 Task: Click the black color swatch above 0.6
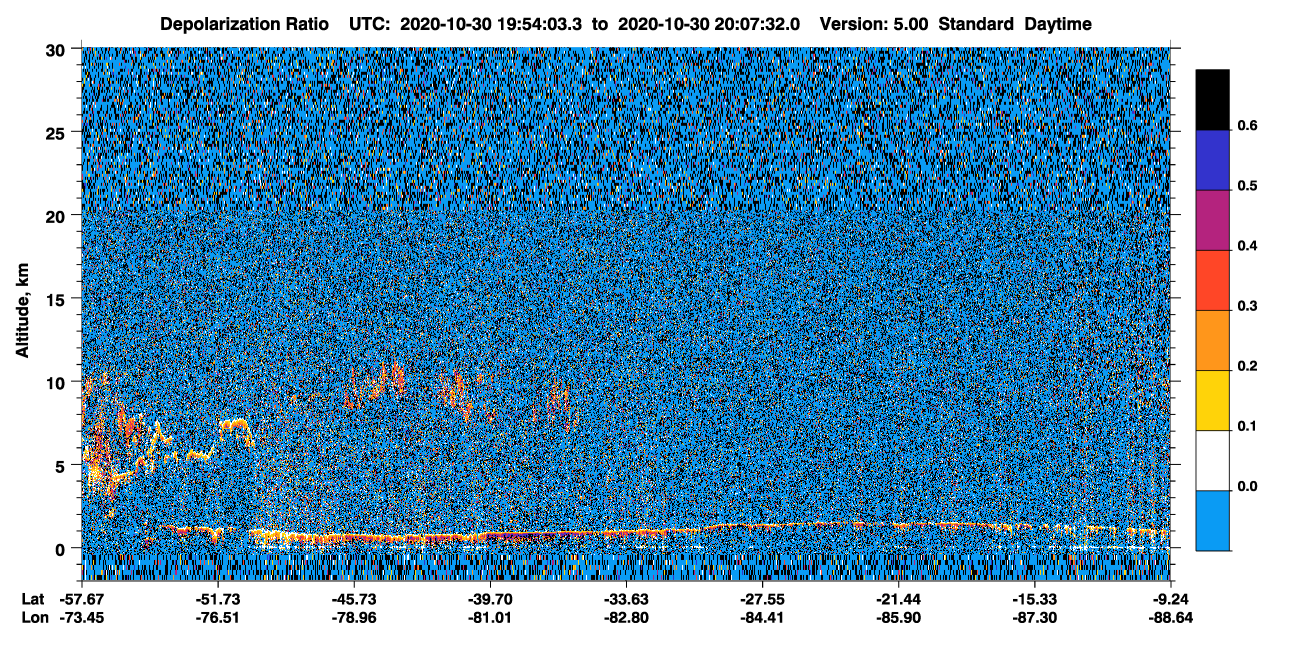pyautogui.click(x=1212, y=99)
